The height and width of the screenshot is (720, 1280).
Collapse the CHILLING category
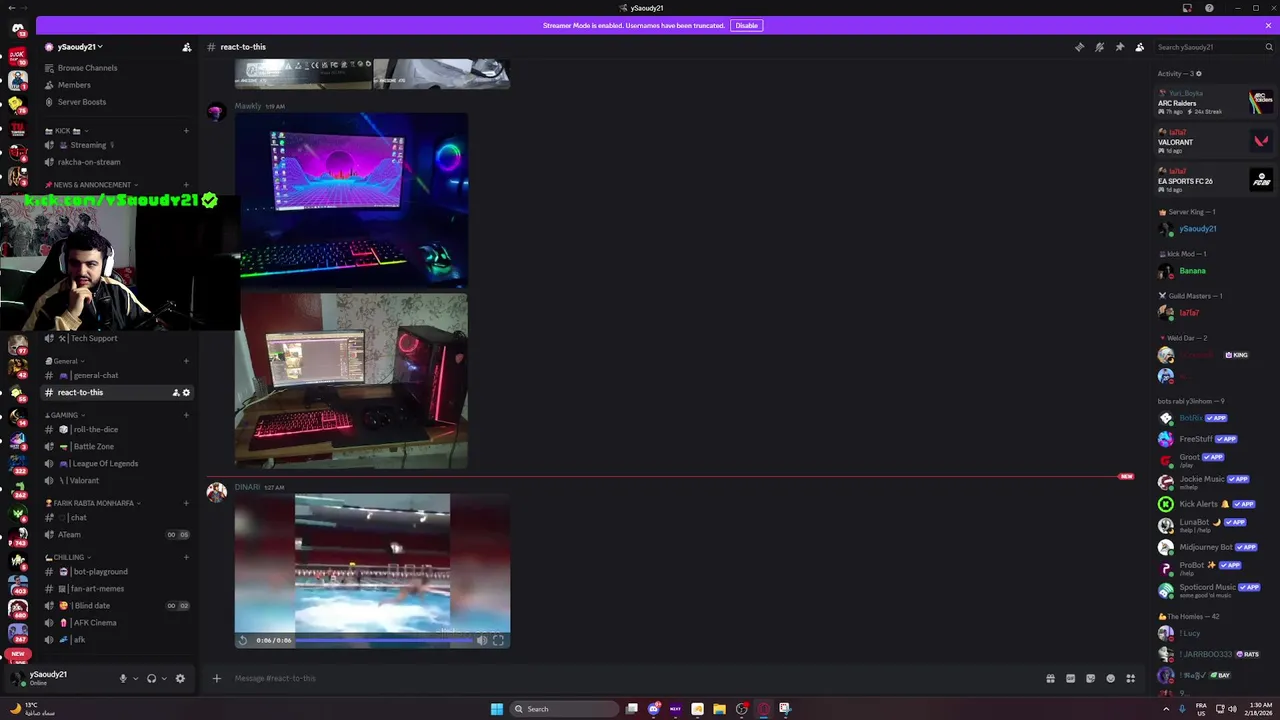[68, 557]
